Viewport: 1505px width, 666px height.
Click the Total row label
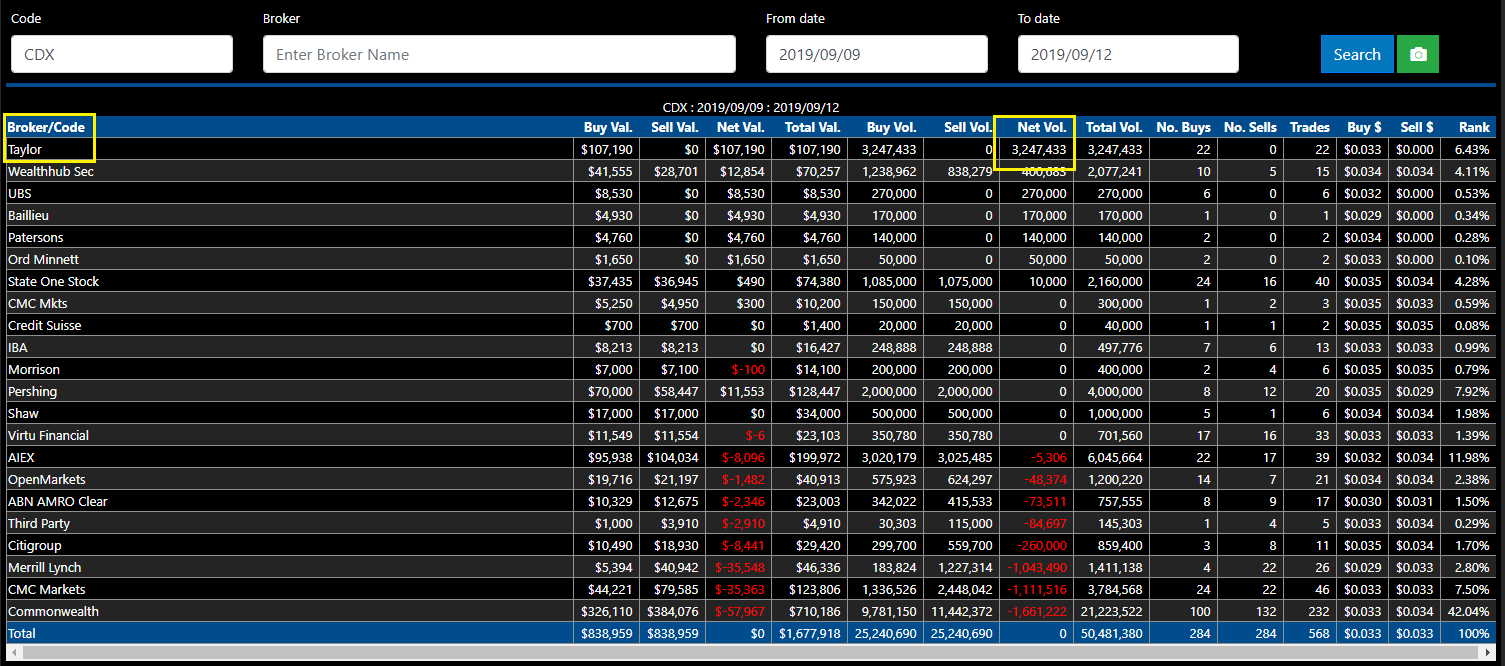(21, 633)
